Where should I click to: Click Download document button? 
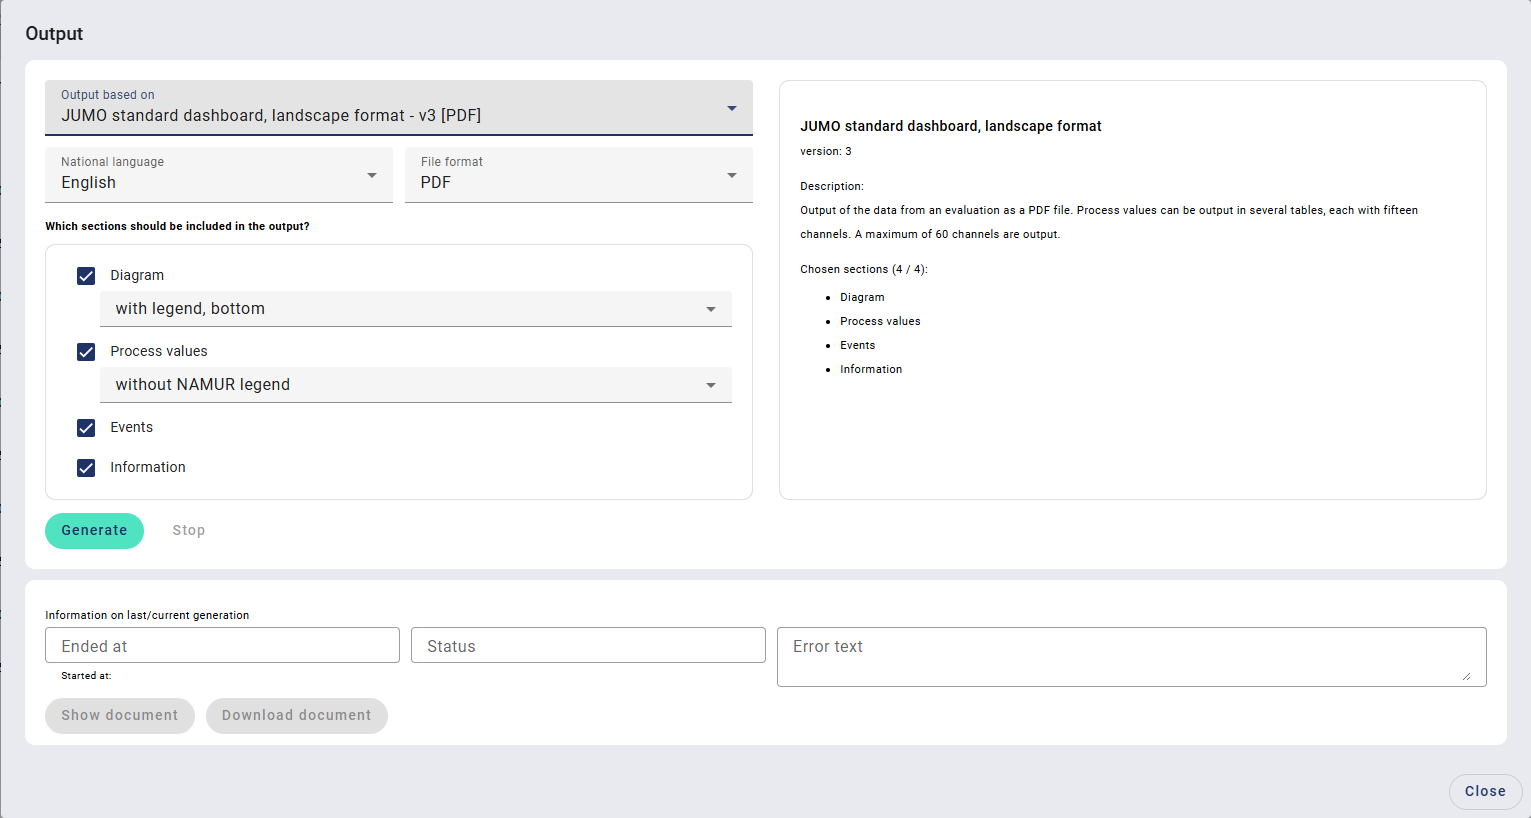[296, 716]
